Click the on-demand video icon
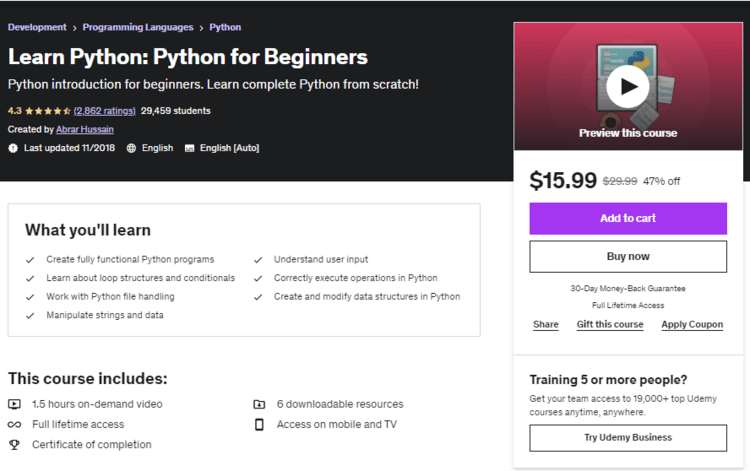The width and height of the screenshot is (750, 471). click(x=14, y=405)
